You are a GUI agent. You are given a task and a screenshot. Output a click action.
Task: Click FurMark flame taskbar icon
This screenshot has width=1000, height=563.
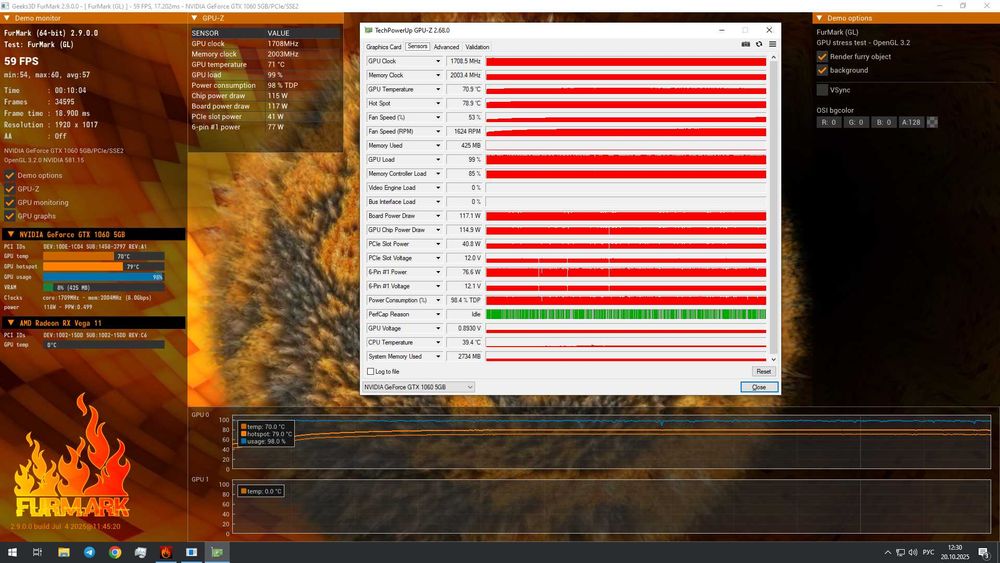click(166, 552)
